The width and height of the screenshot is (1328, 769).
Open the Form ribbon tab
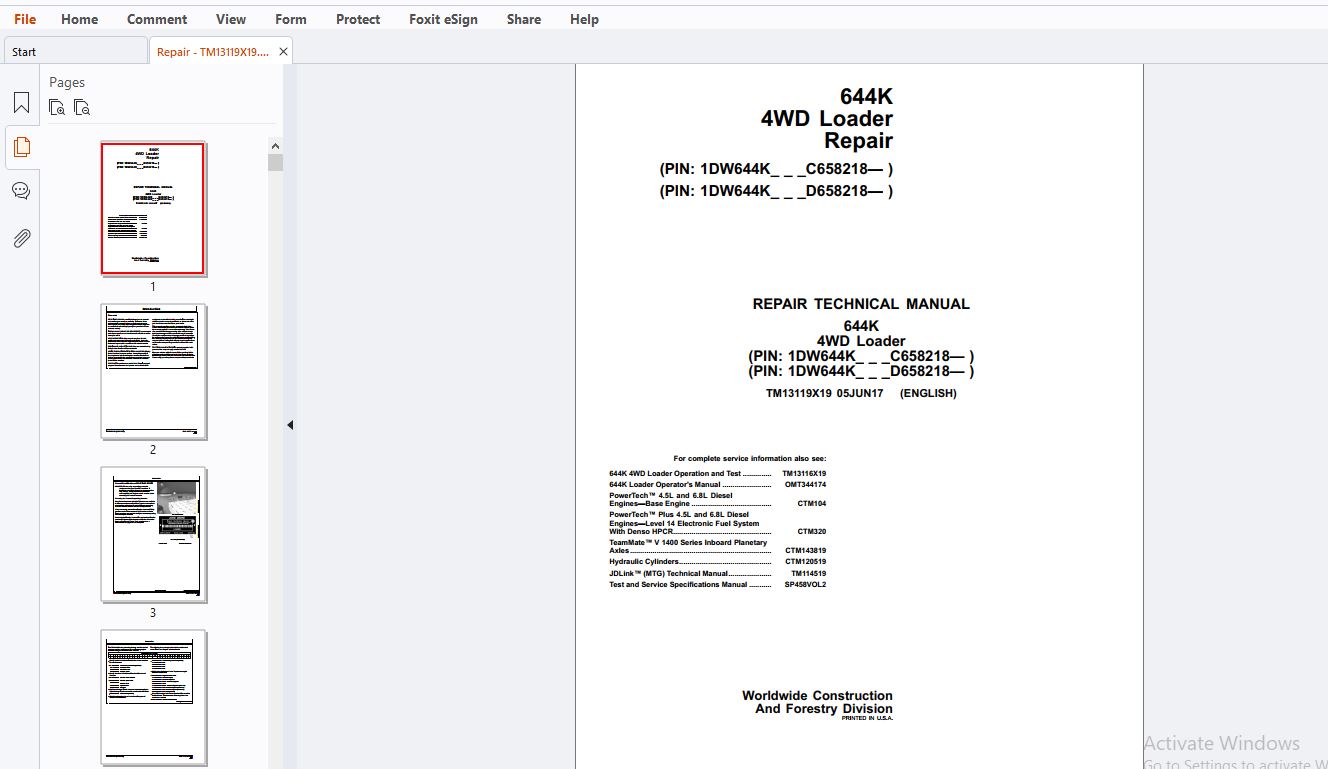click(x=291, y=19)
